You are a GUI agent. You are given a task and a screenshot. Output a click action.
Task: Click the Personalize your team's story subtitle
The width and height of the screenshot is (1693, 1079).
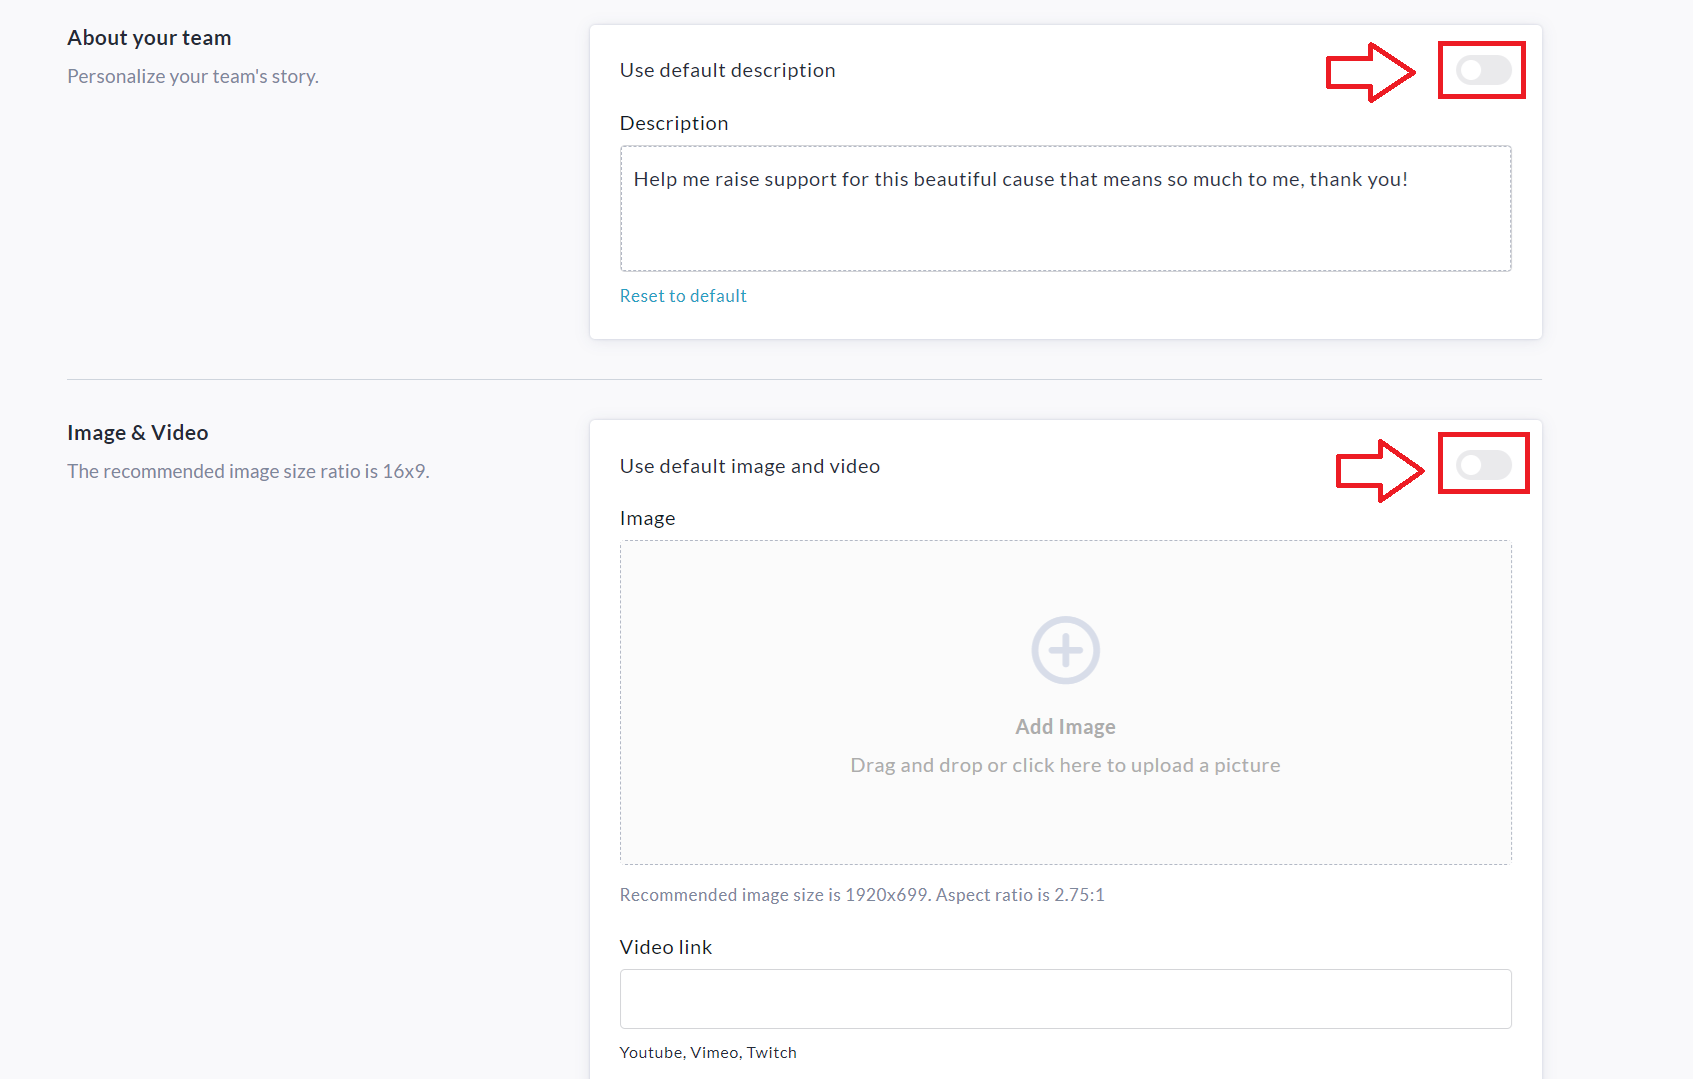point(193,77)
